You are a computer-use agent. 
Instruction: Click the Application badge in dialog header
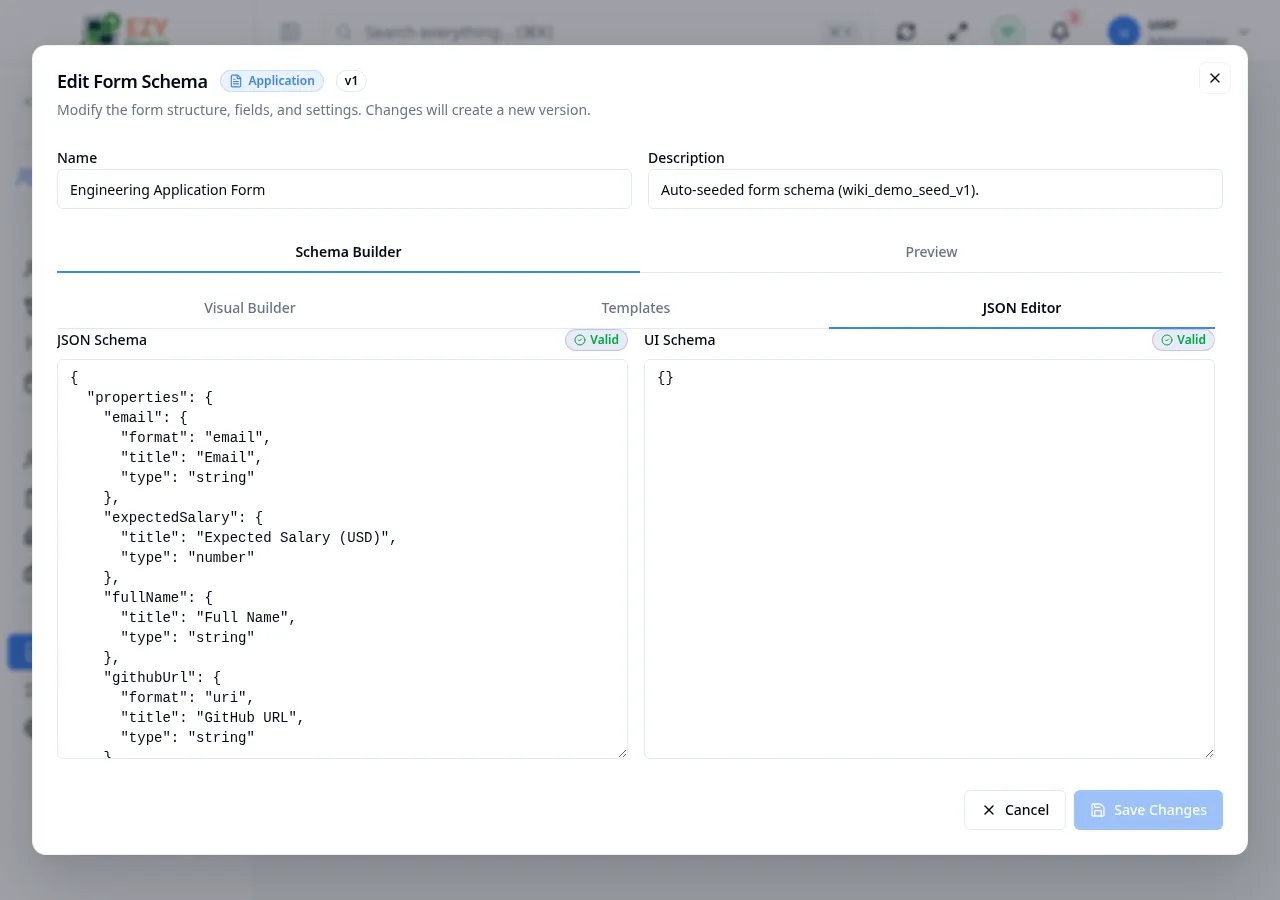point(272,81)
